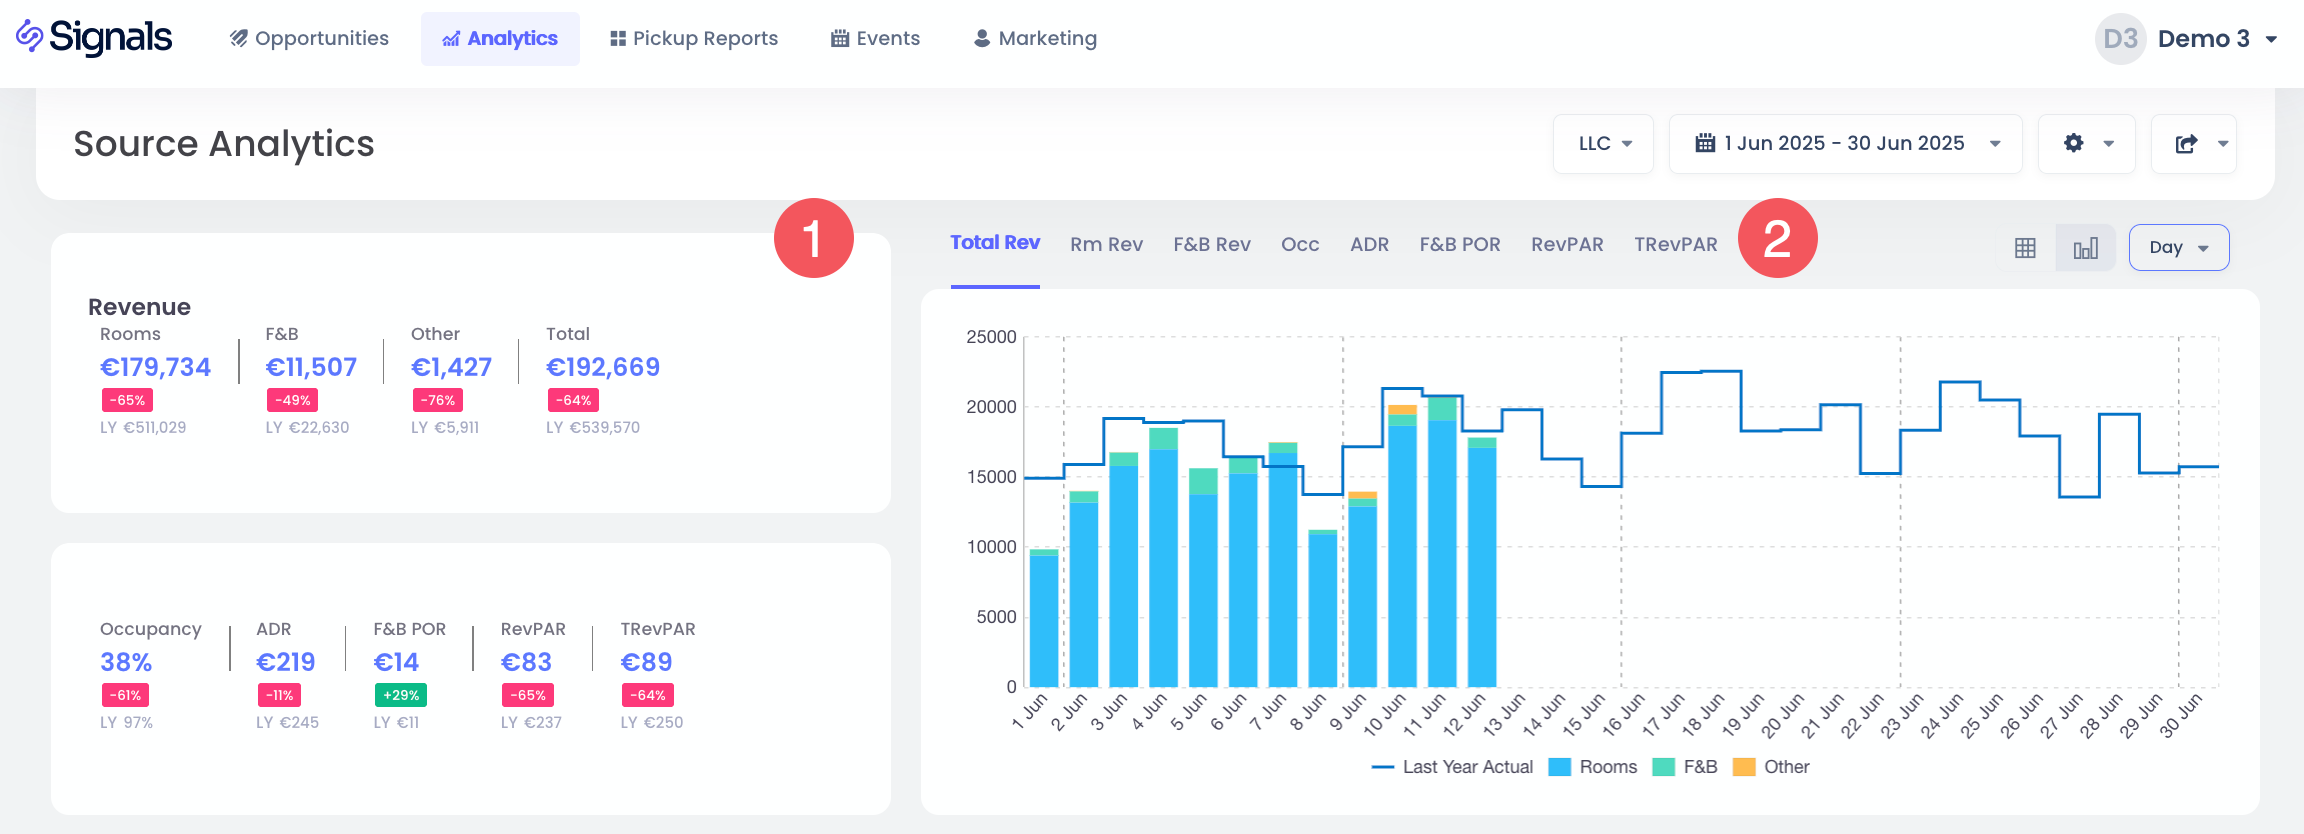Viewport: 2304px width, 834px height.
Task: Toggle Last Year Actual legend series
Action: (1453, 767)
